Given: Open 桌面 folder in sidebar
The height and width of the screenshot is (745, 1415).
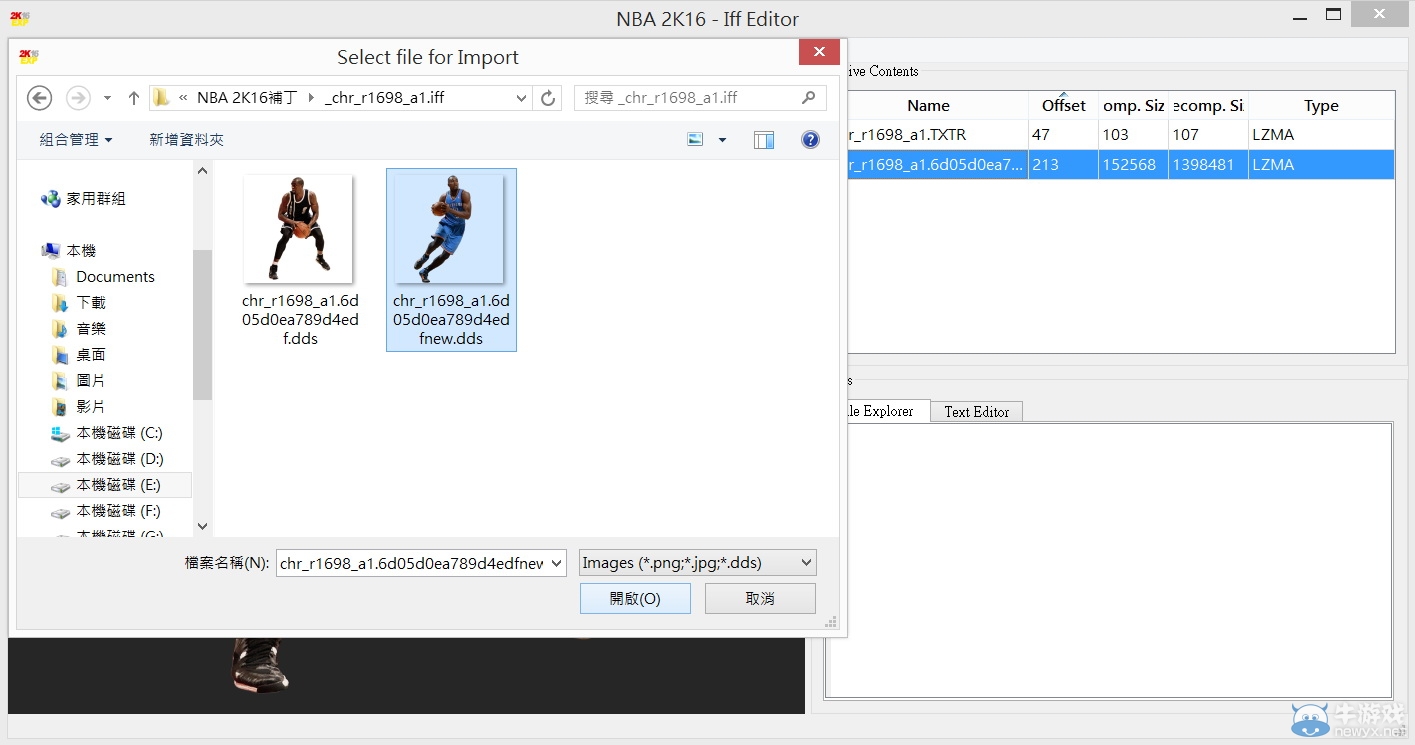Looking at the screenshot, I should click(x=90, y=355).
